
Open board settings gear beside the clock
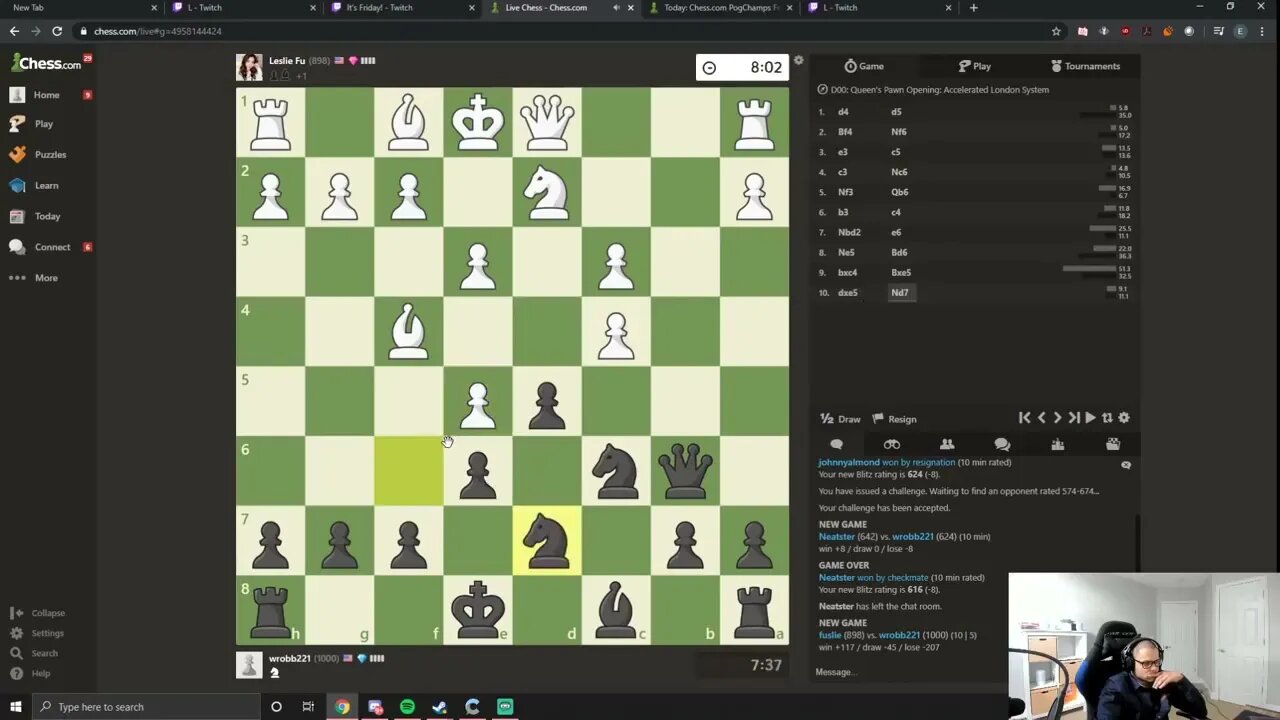[x=798, y=60]
